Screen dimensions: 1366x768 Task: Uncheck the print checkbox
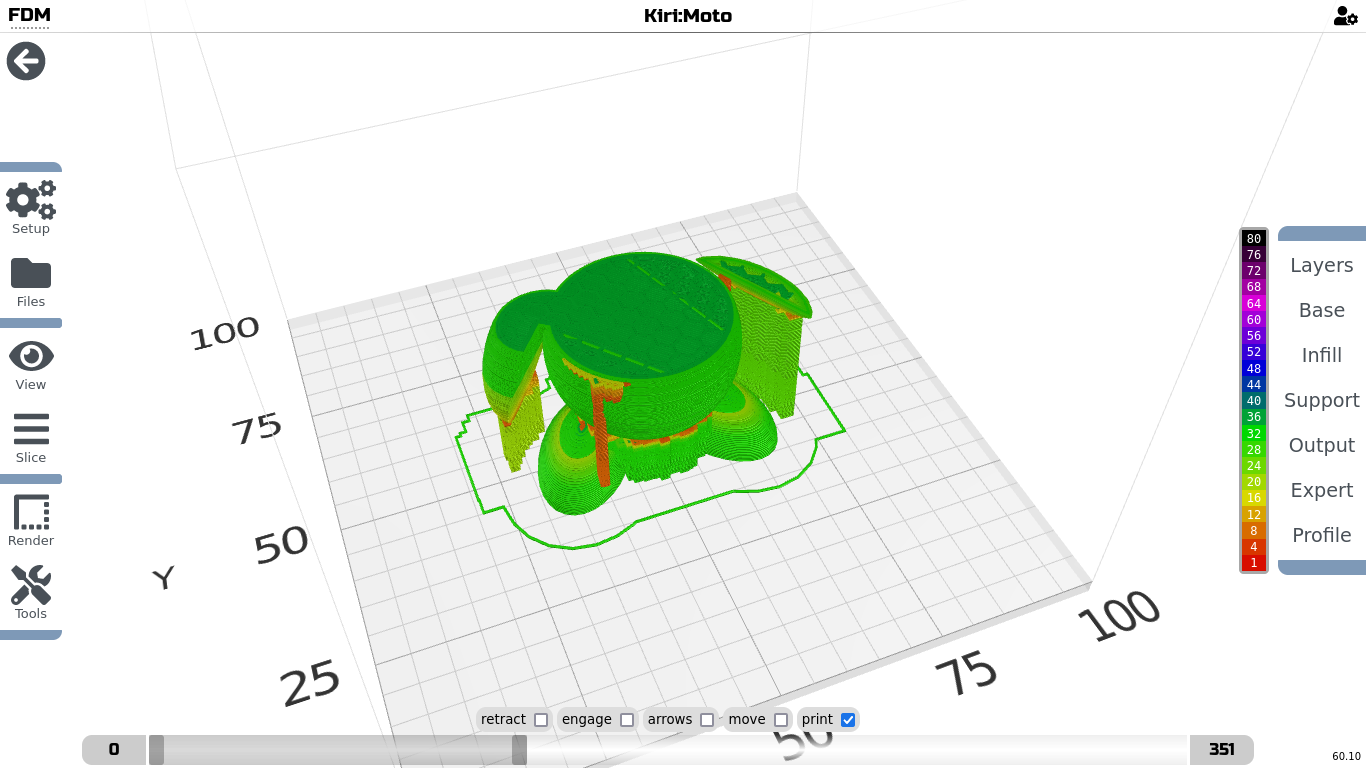[x=848, y=720]
